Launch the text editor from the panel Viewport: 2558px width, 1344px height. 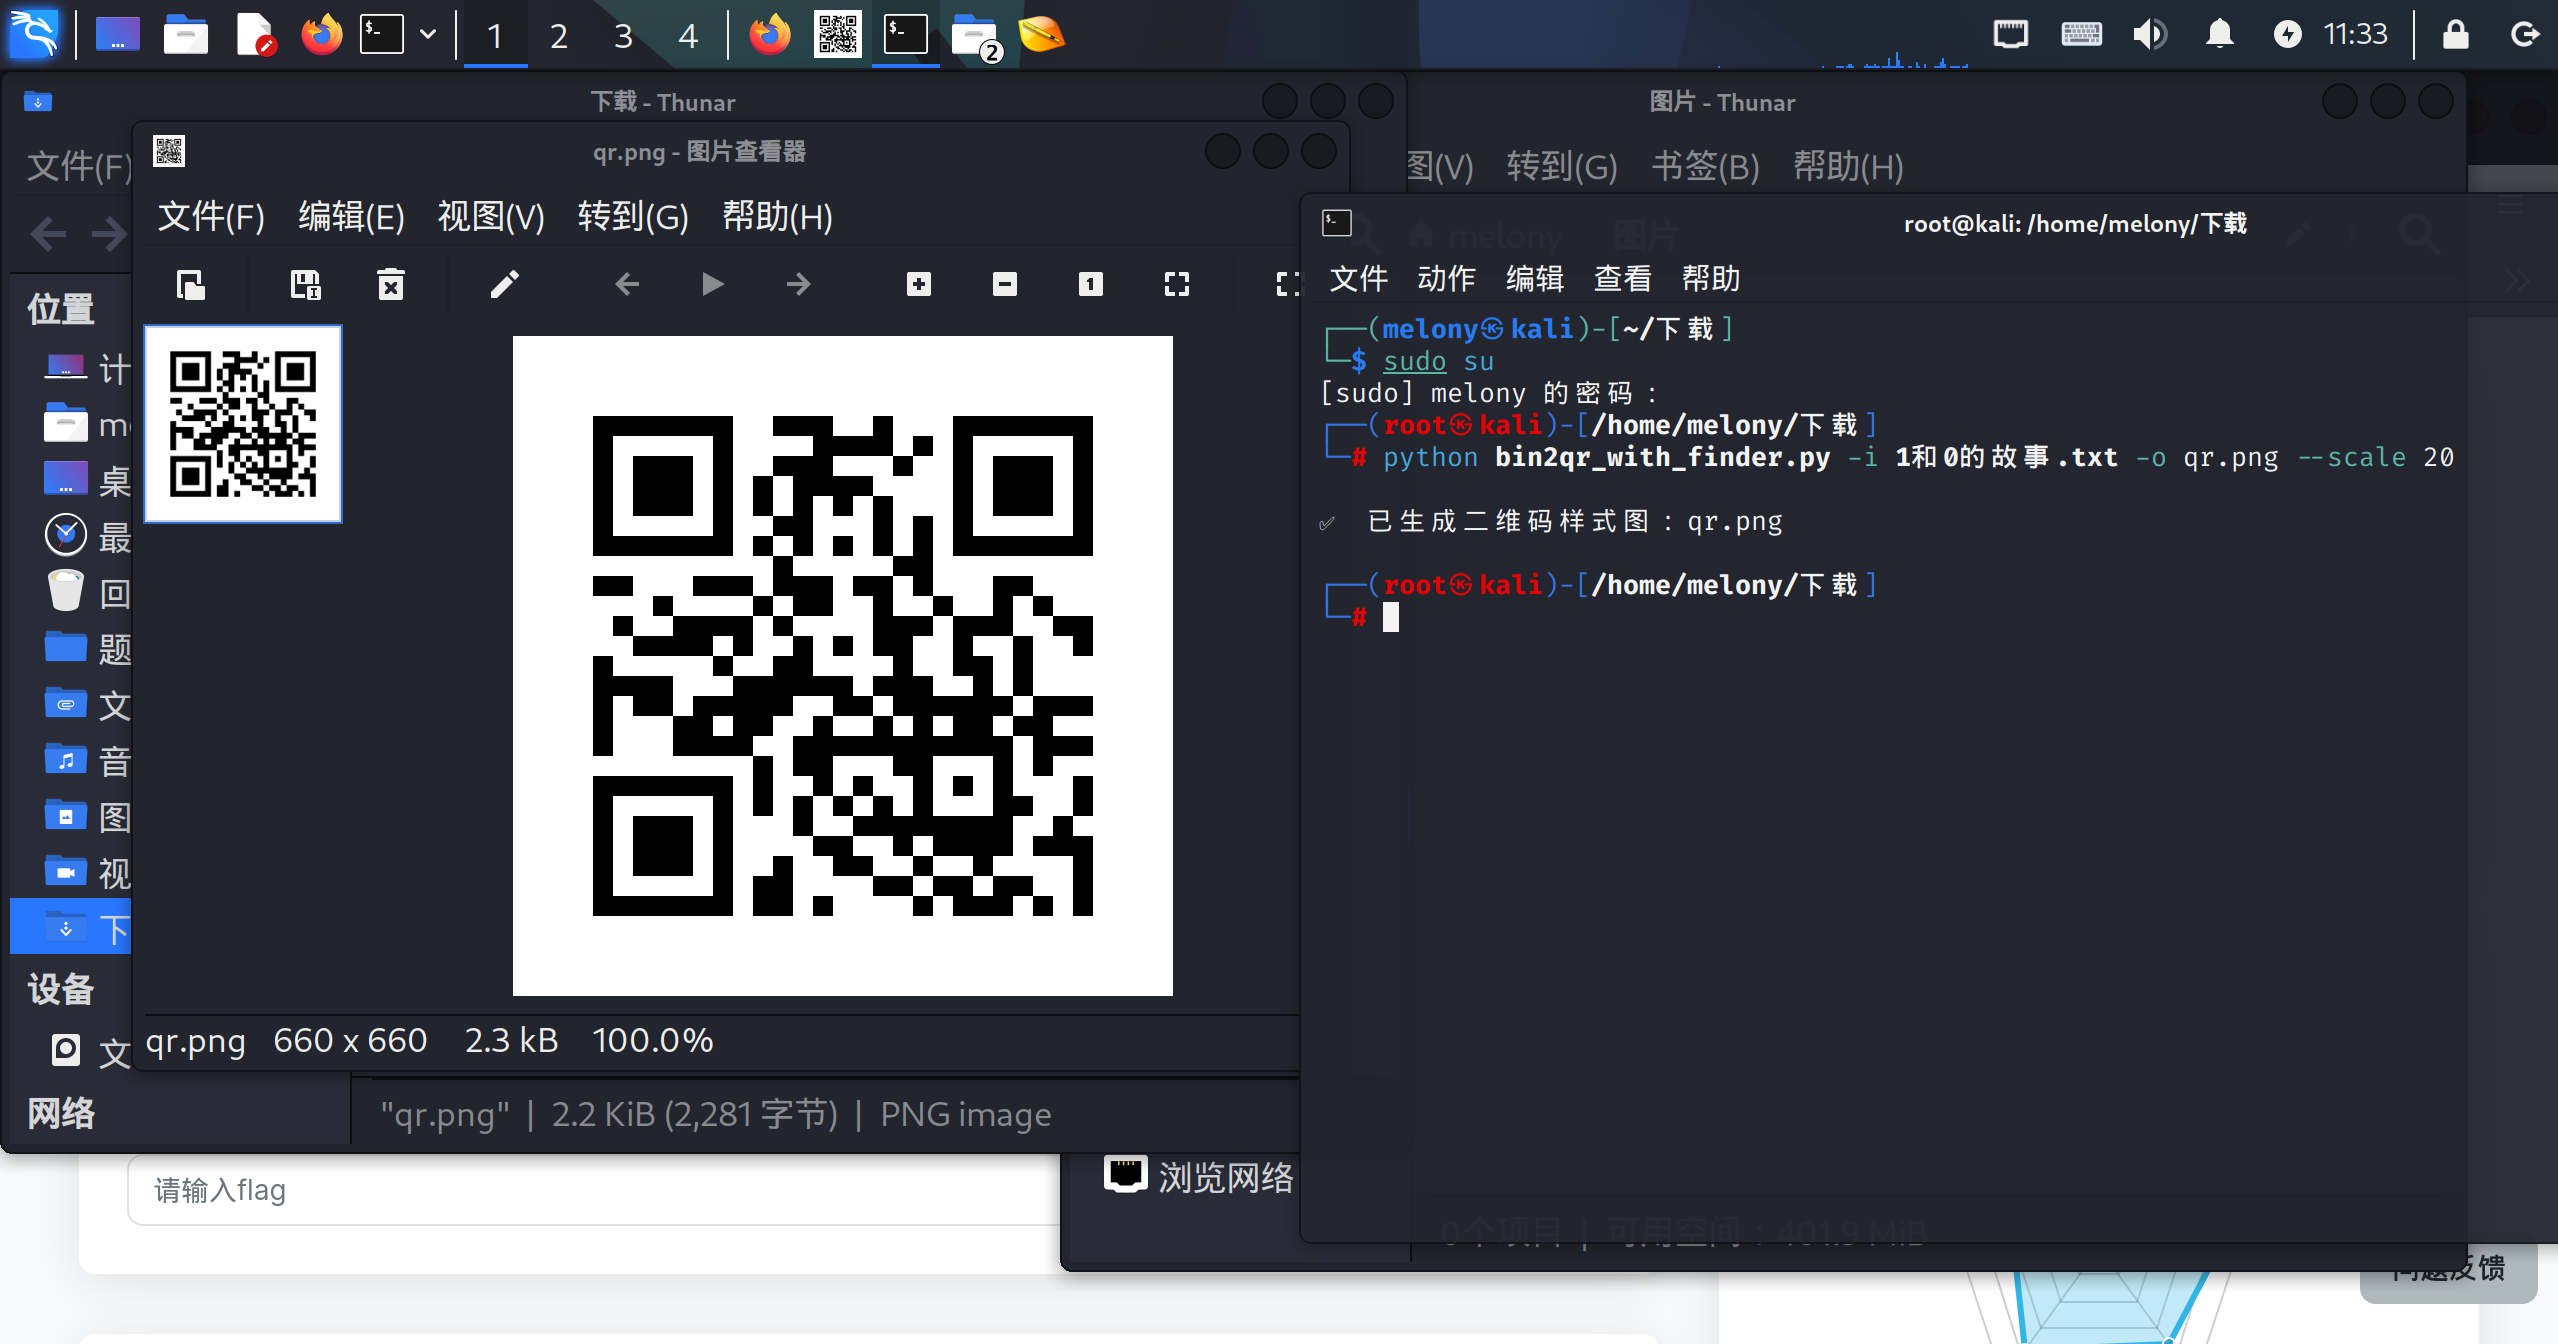coord(255,35)
